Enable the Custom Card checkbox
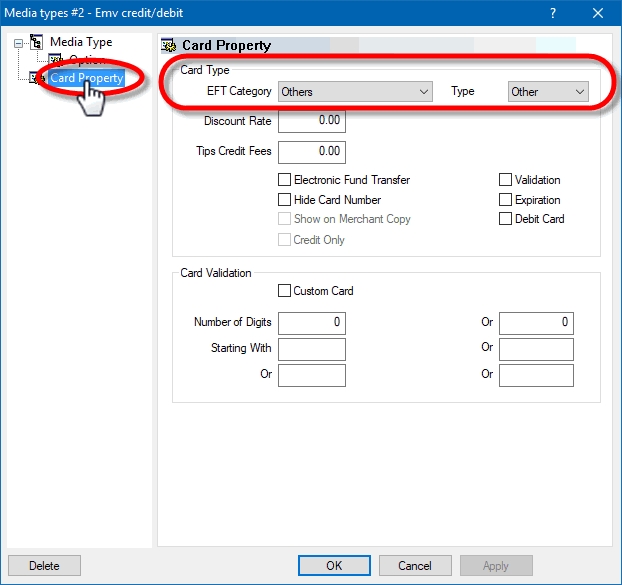Screen dimensions: 622x585 285,291
